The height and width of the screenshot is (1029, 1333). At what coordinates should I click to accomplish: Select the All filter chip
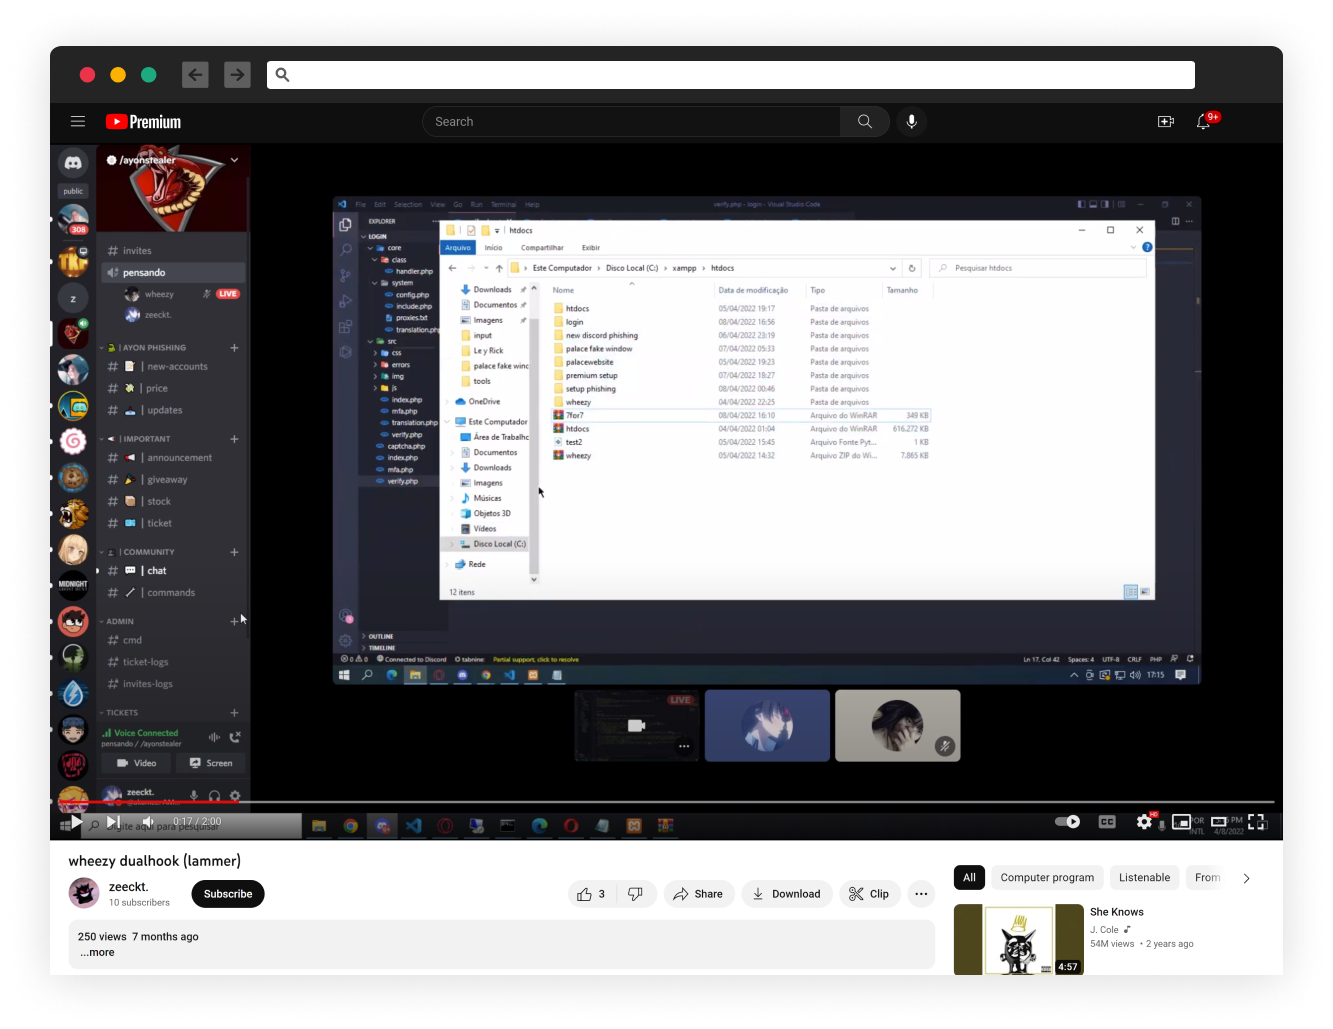coord(969,878)
